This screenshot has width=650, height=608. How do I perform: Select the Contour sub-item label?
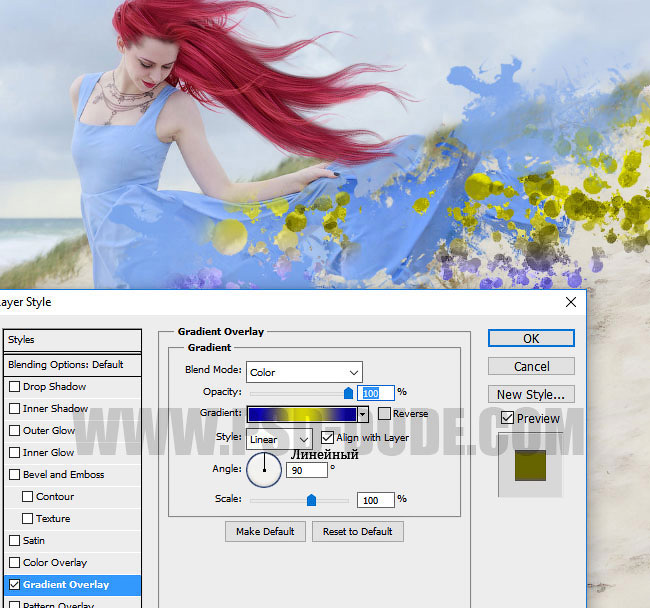(x=55, y=496)
